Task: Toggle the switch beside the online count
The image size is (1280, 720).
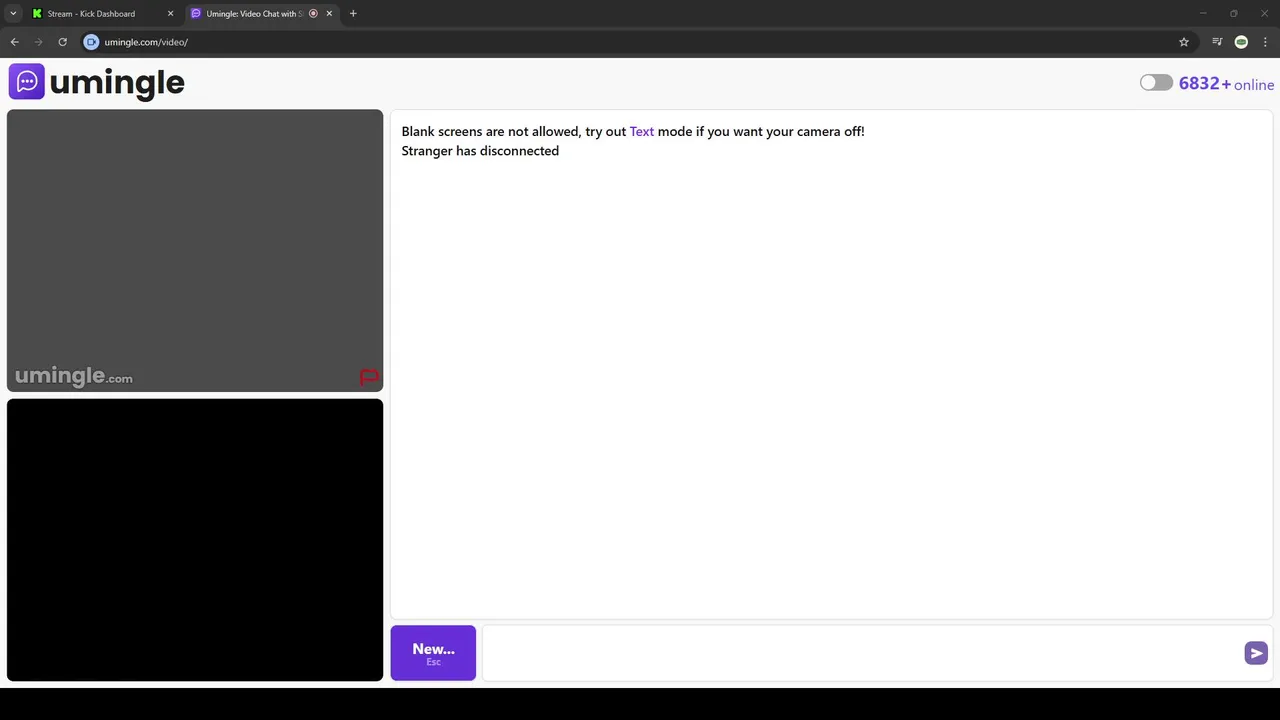Action: (1156, 83)
